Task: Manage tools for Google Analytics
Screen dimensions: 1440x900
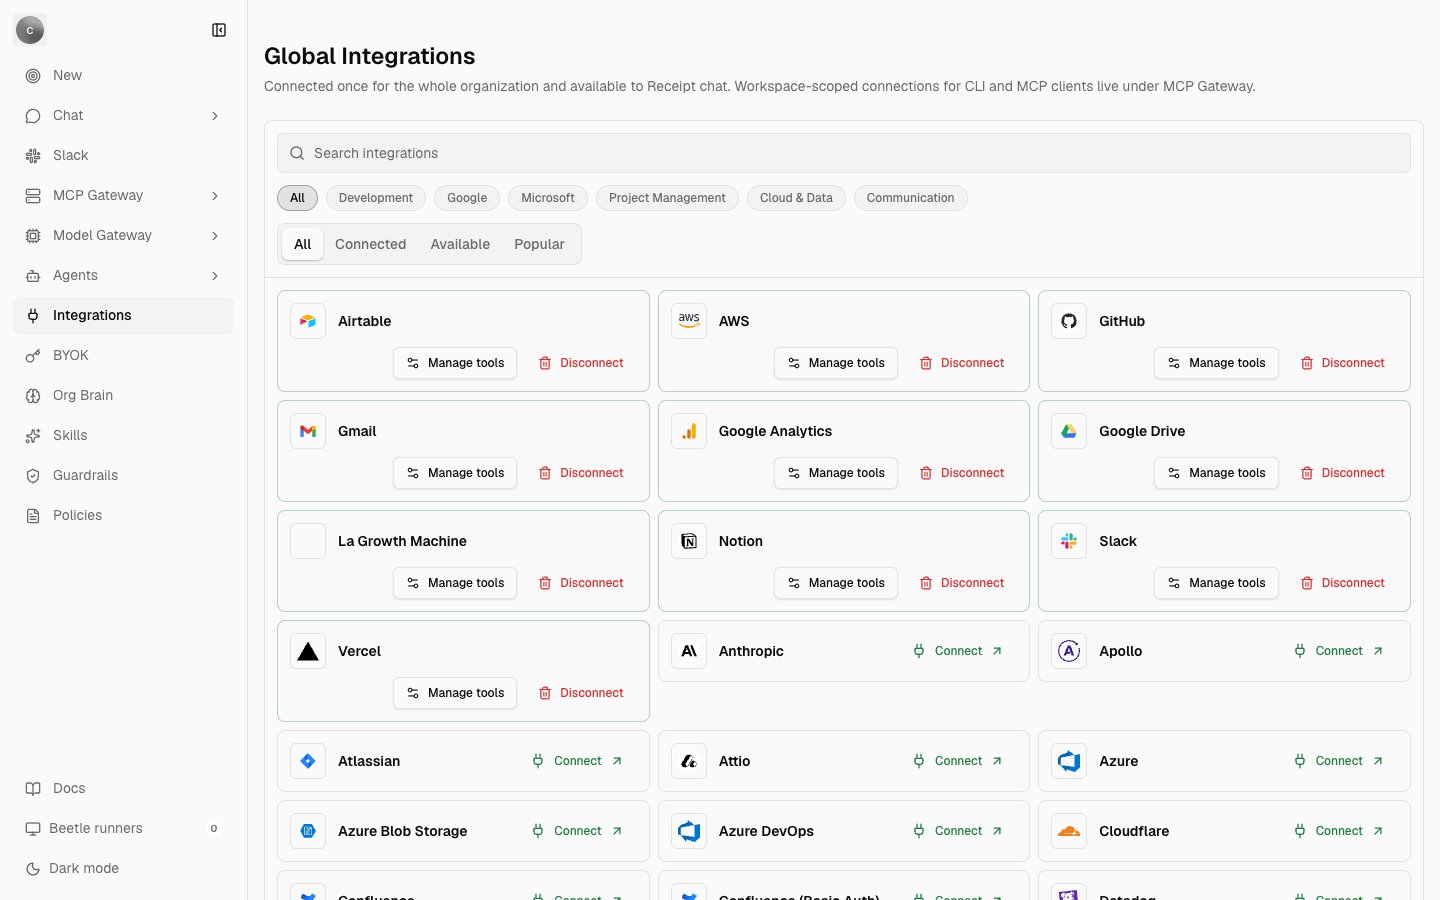Action: (x=836, y=473)
